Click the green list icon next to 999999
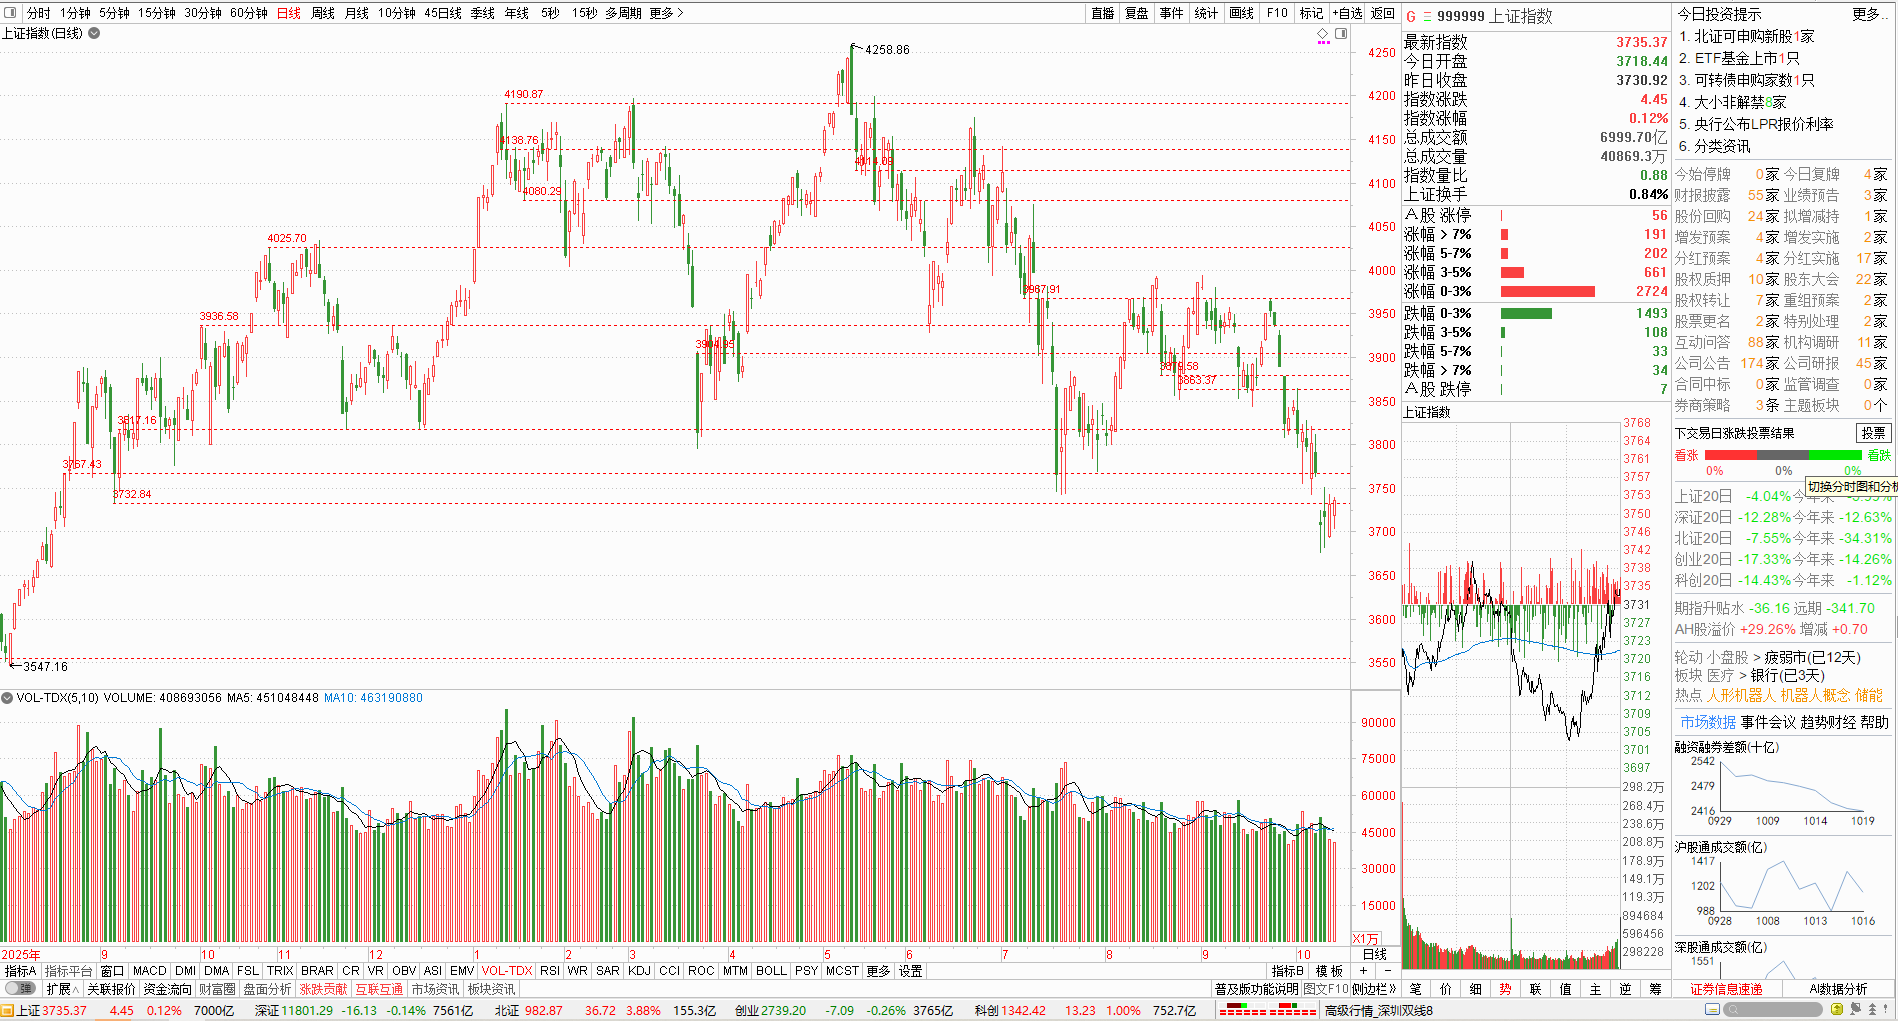The image size is (1898, 1021). point(1427,16)
